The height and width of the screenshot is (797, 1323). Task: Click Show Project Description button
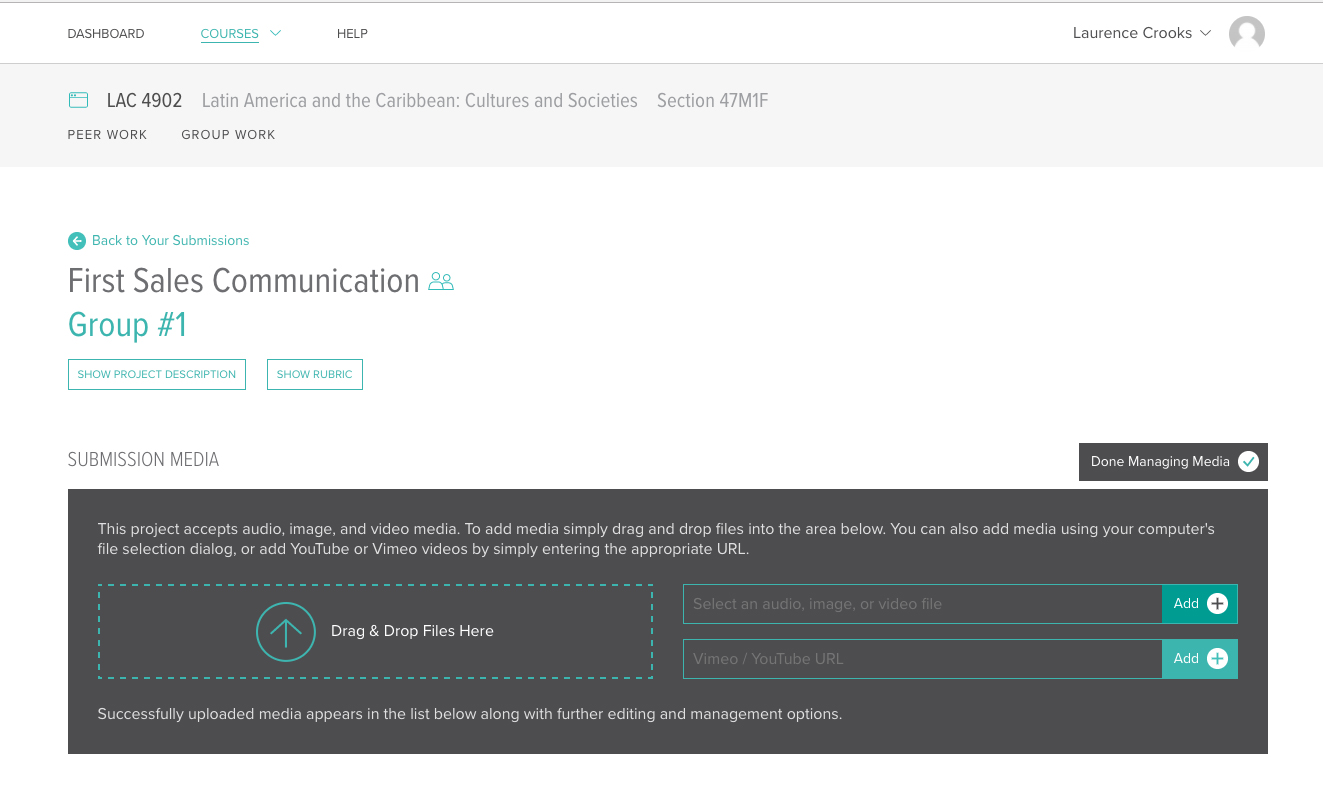pyautogui.click(x=157, y=375)
